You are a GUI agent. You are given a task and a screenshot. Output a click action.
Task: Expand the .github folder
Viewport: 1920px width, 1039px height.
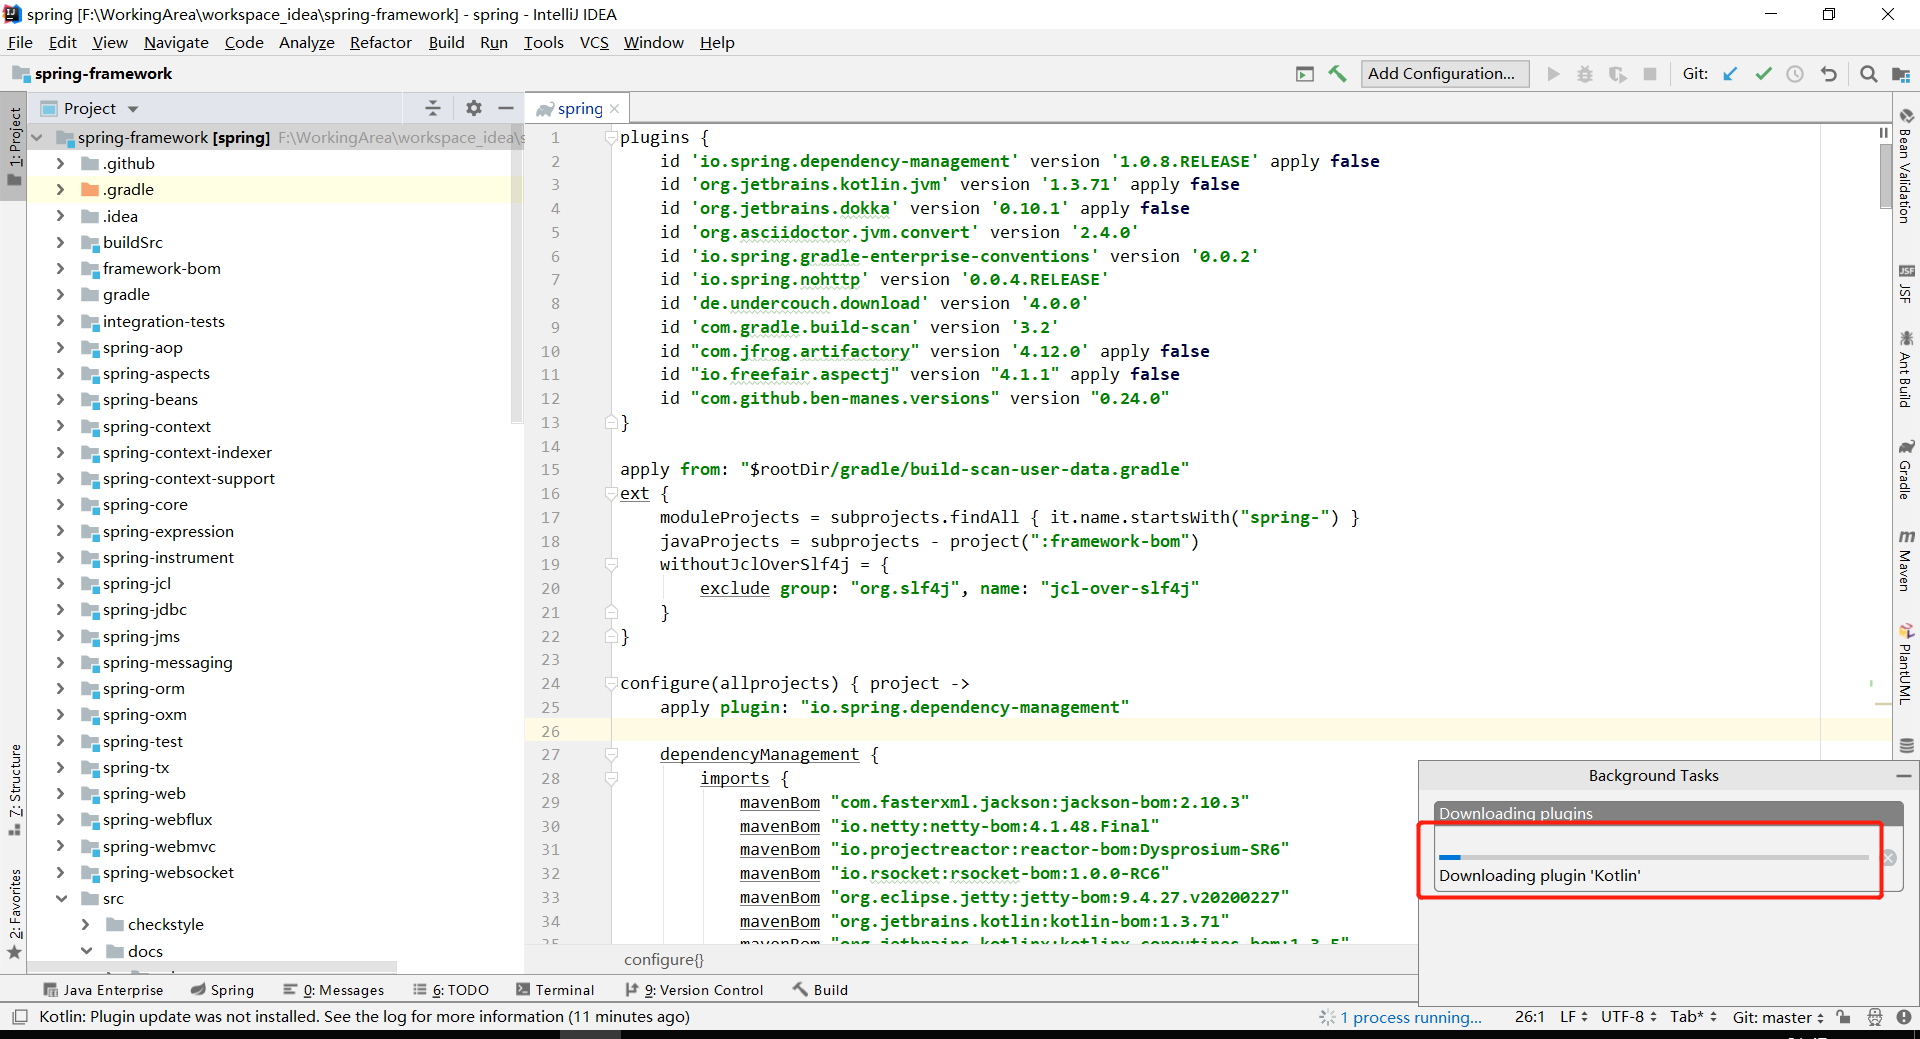pos(60,163)
